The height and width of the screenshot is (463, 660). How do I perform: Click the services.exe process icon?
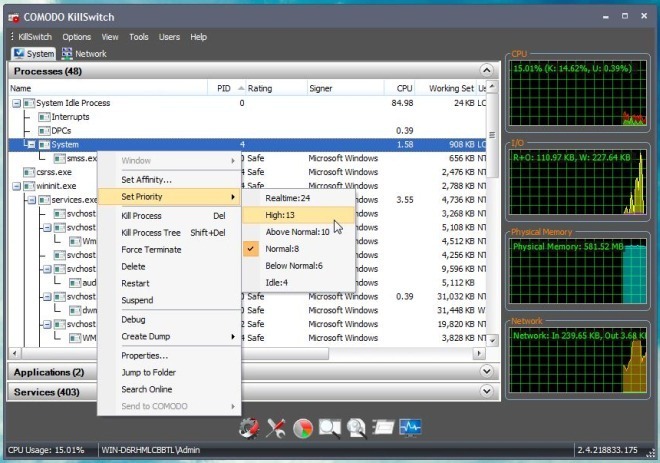coord(44,200)
